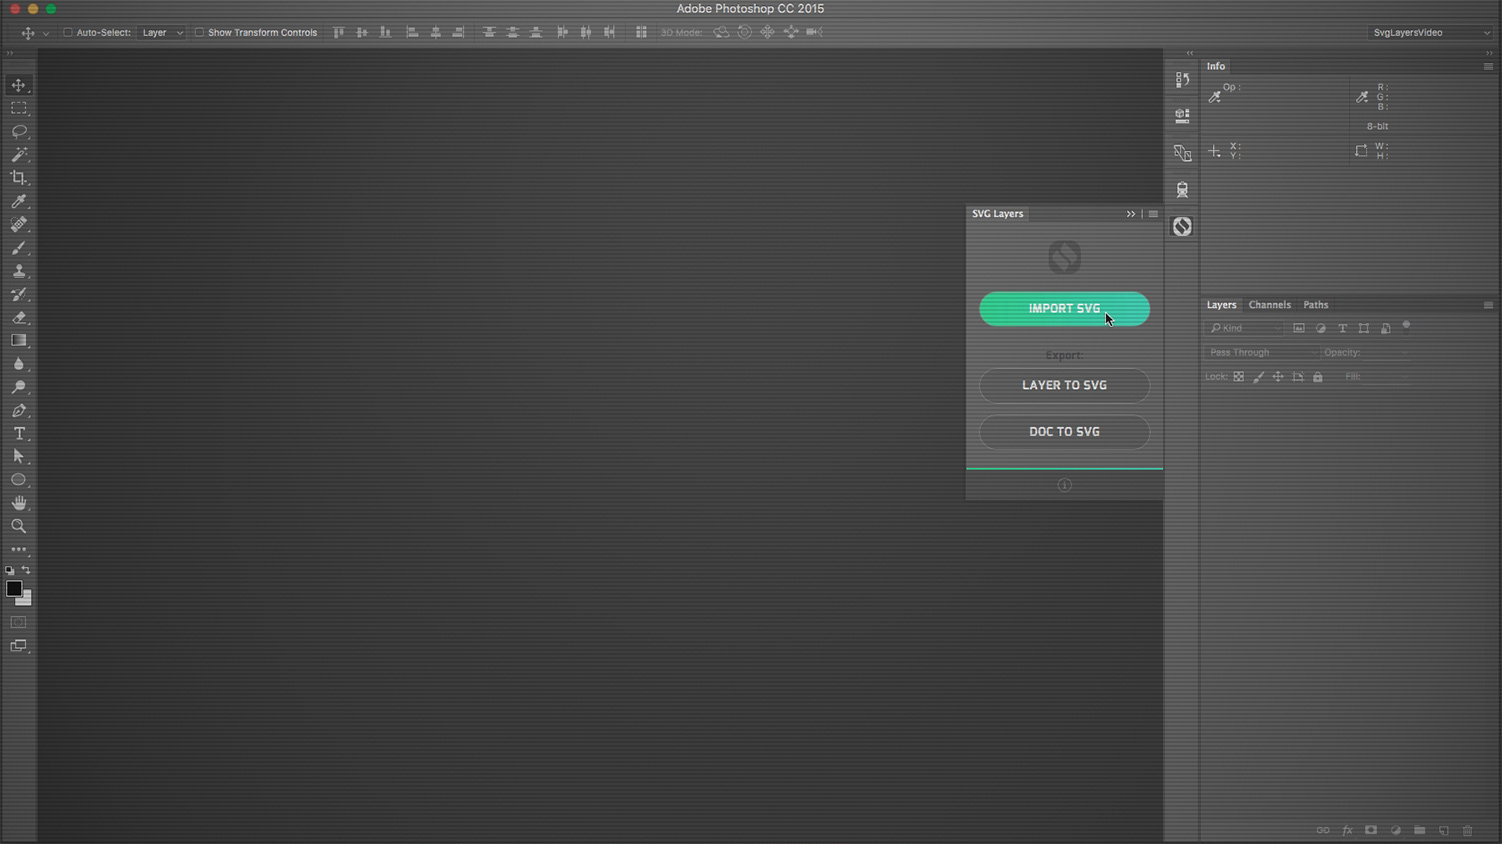Select the Crop tool

(19, 178)
